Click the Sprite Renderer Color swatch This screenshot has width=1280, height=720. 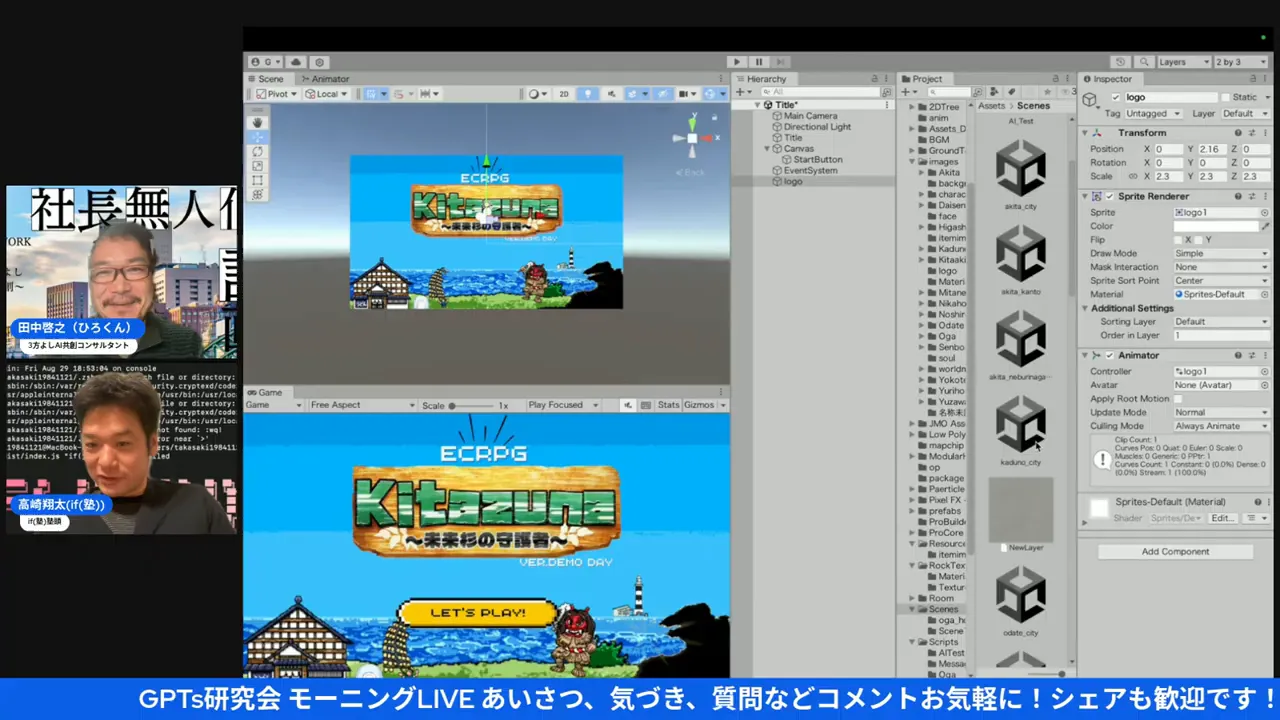click(x=1215, y=227)
